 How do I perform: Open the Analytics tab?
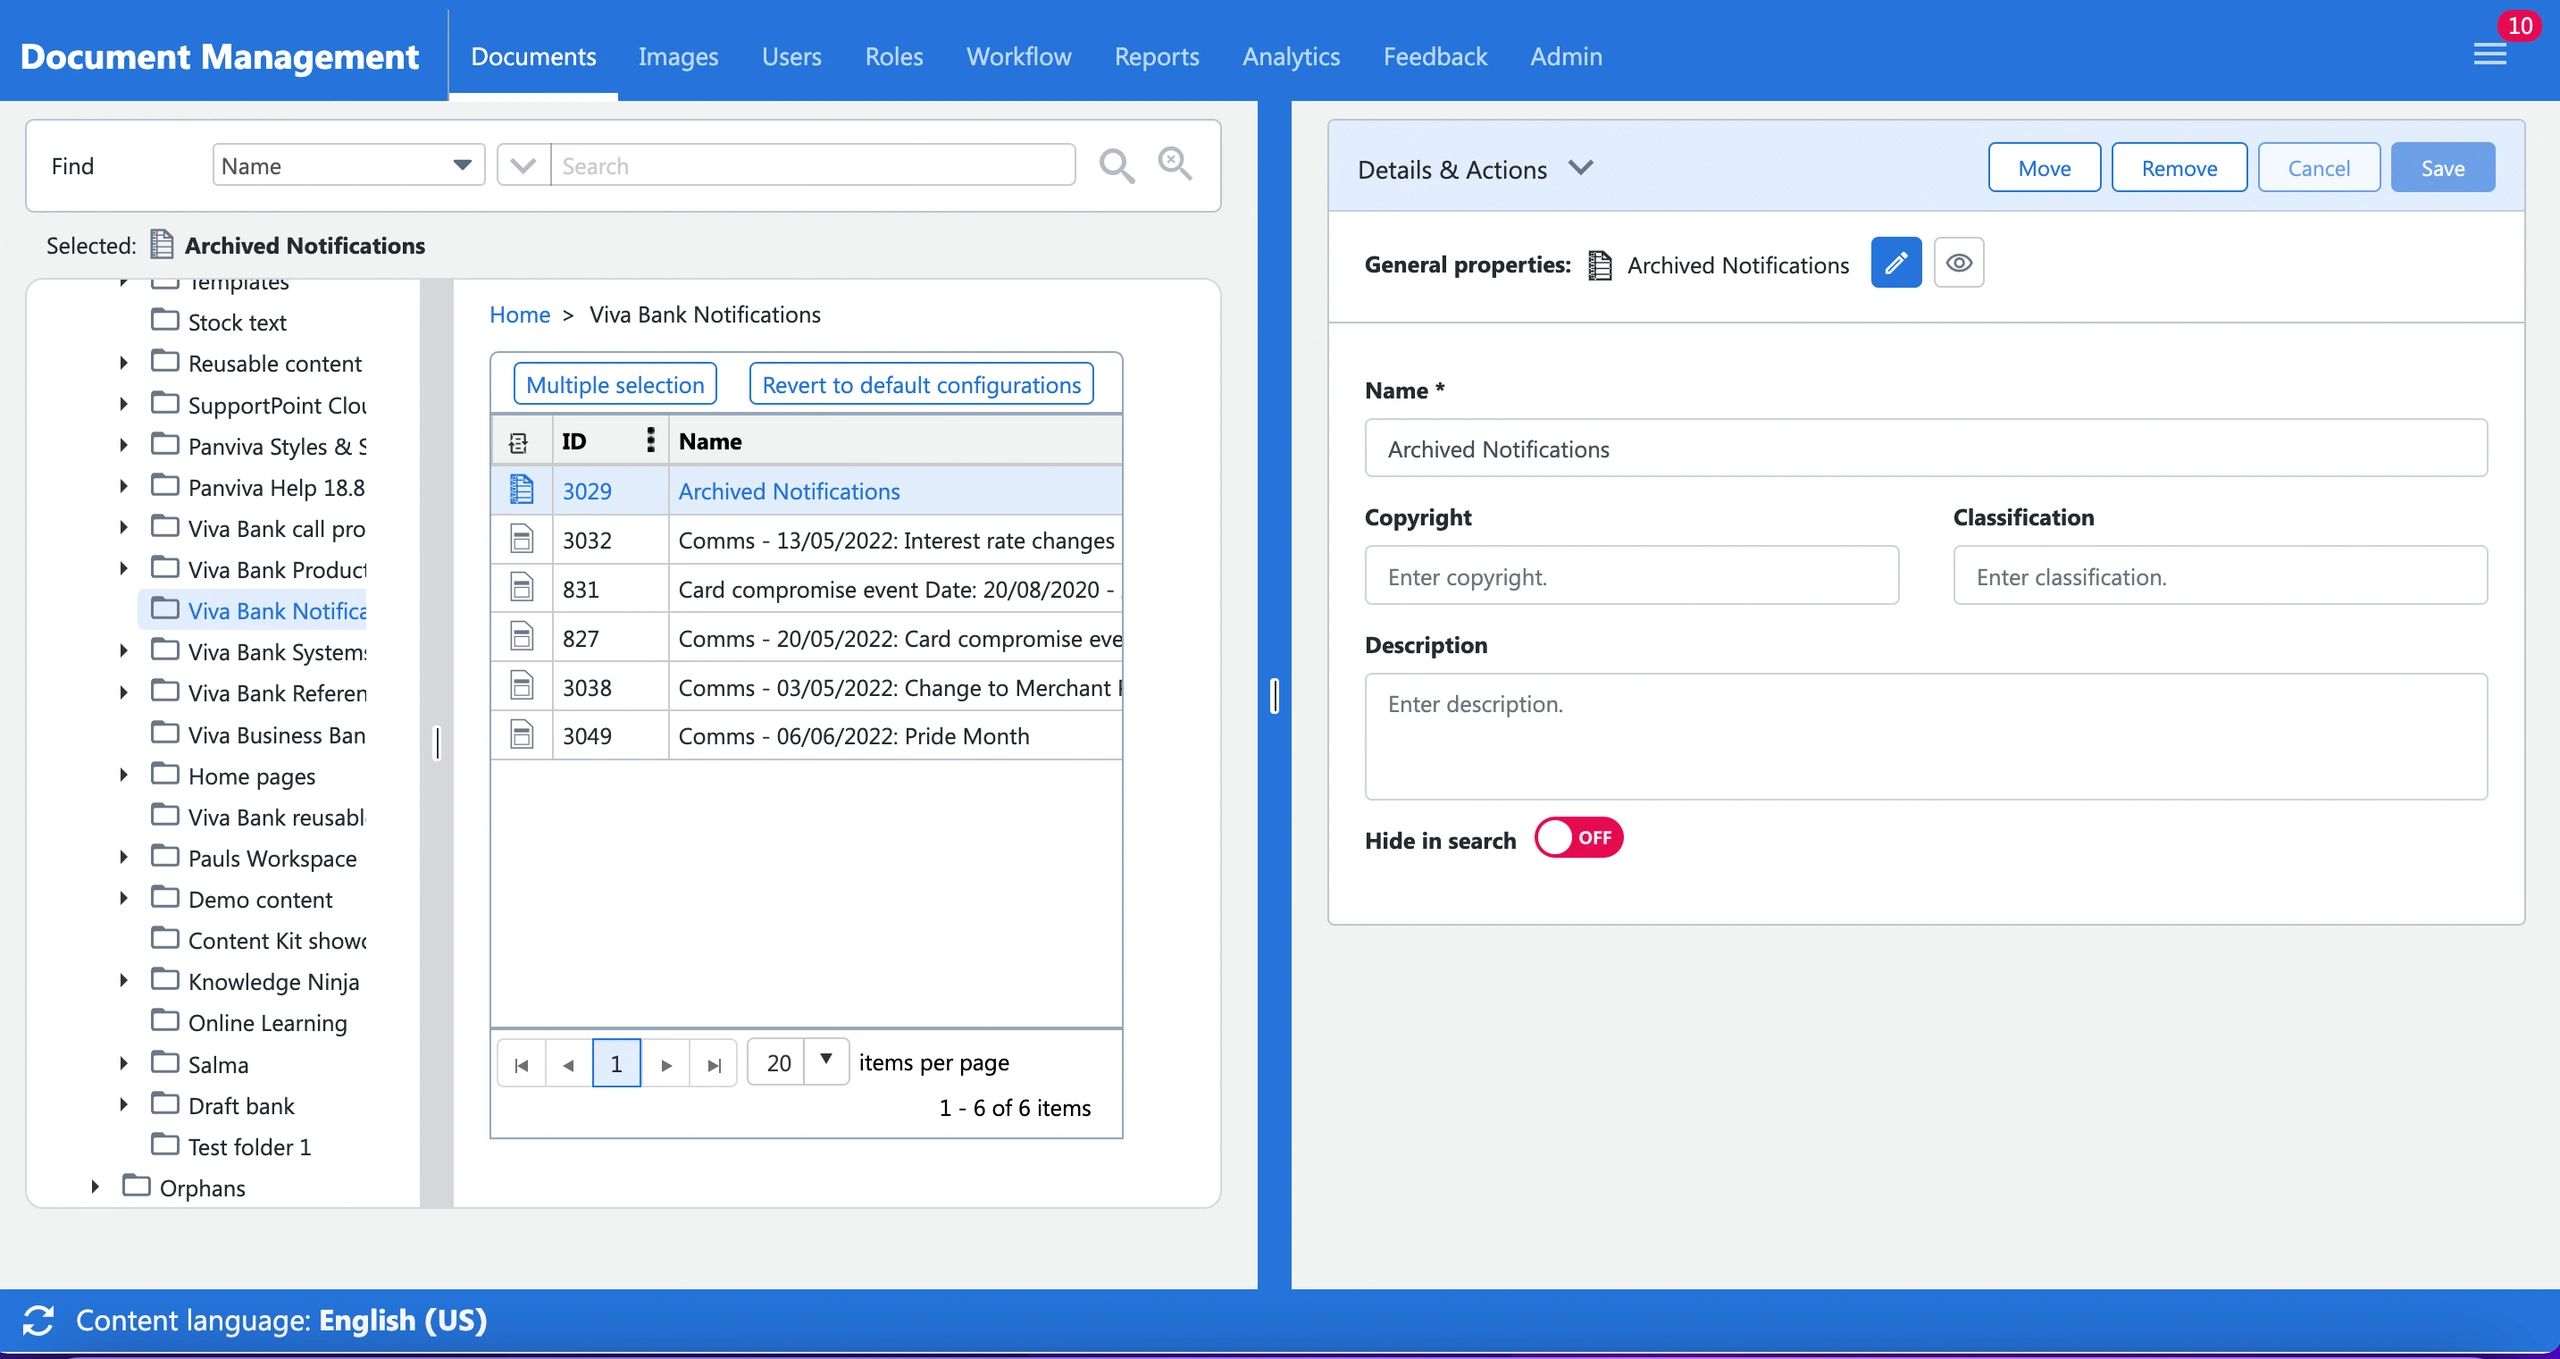coord(1290,57)
